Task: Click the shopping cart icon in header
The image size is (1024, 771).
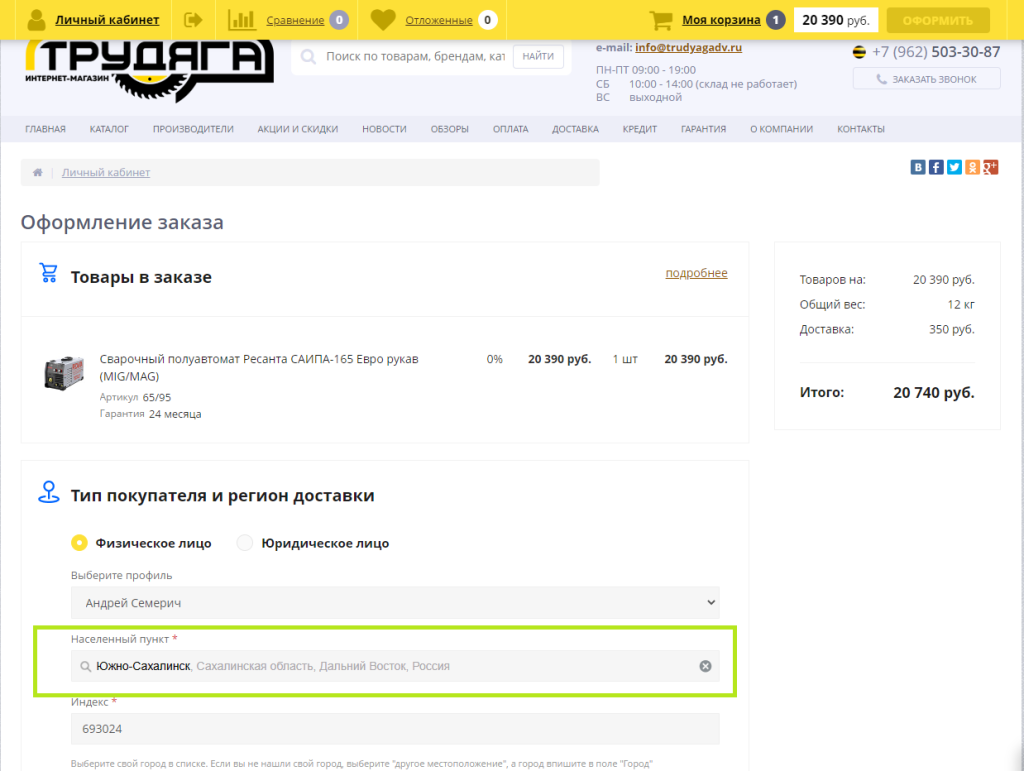Action: (x=661, y=20)
